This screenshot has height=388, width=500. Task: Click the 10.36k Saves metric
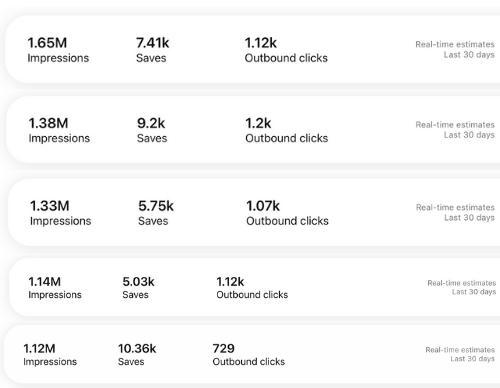pyautogui.click(x=137, y=355)
